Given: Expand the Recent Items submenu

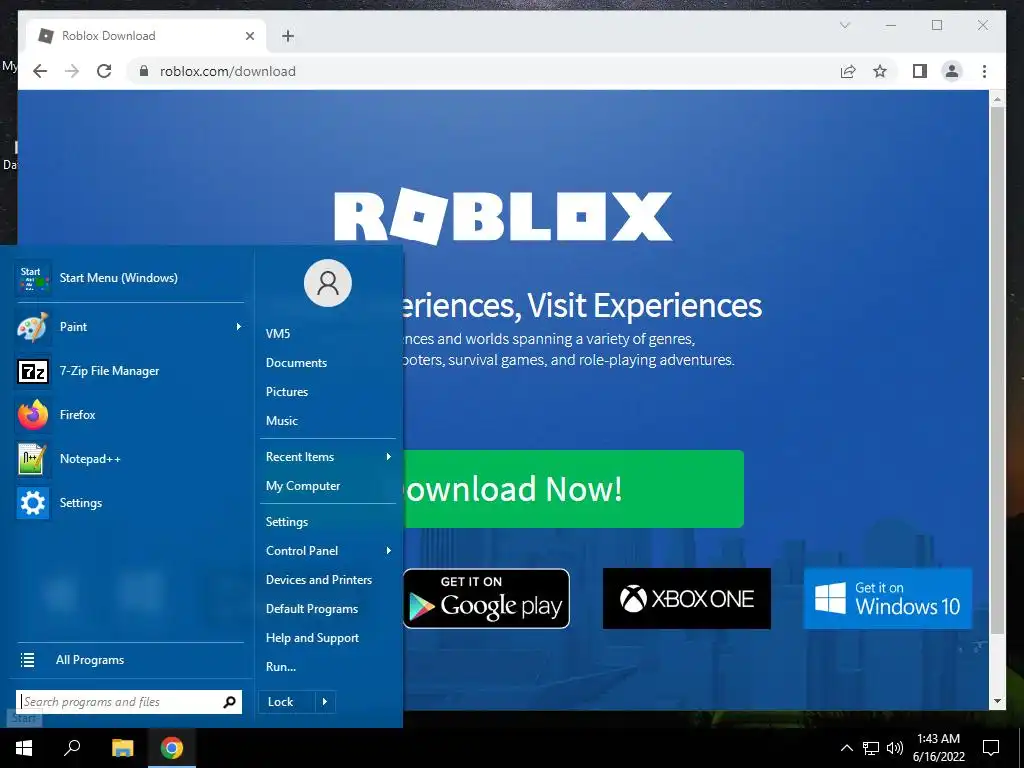Looking at the screenshot, I should (389, 457).
